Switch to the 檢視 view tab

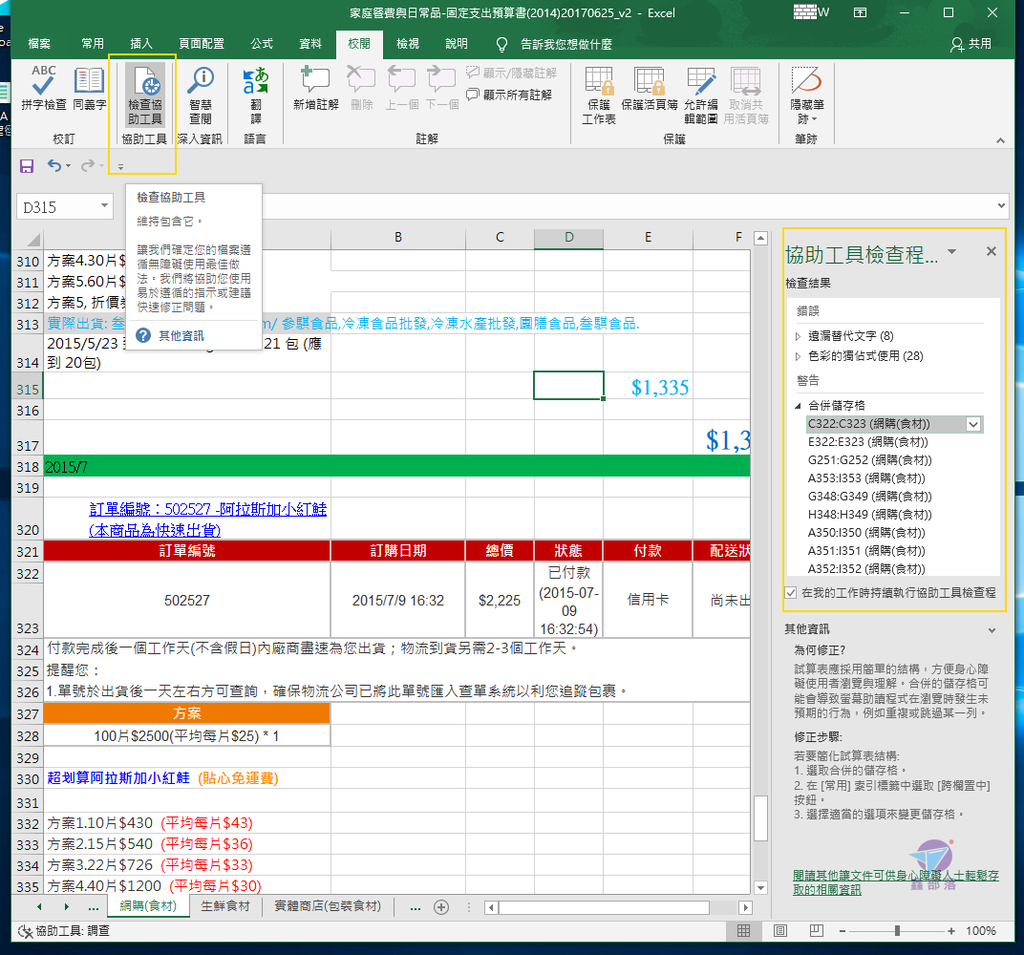pyautogui.click(x=408, y=44)
